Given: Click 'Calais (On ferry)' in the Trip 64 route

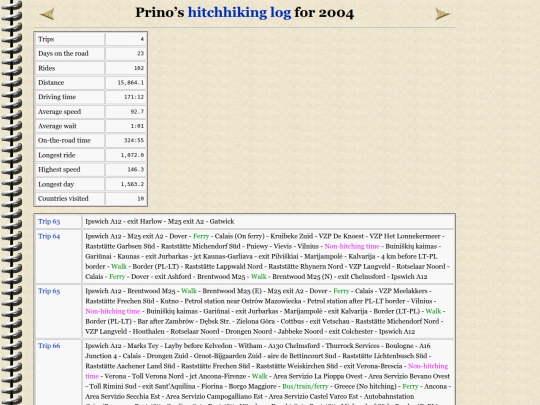Looking at the screenshot, I should (x=239, y=236).
